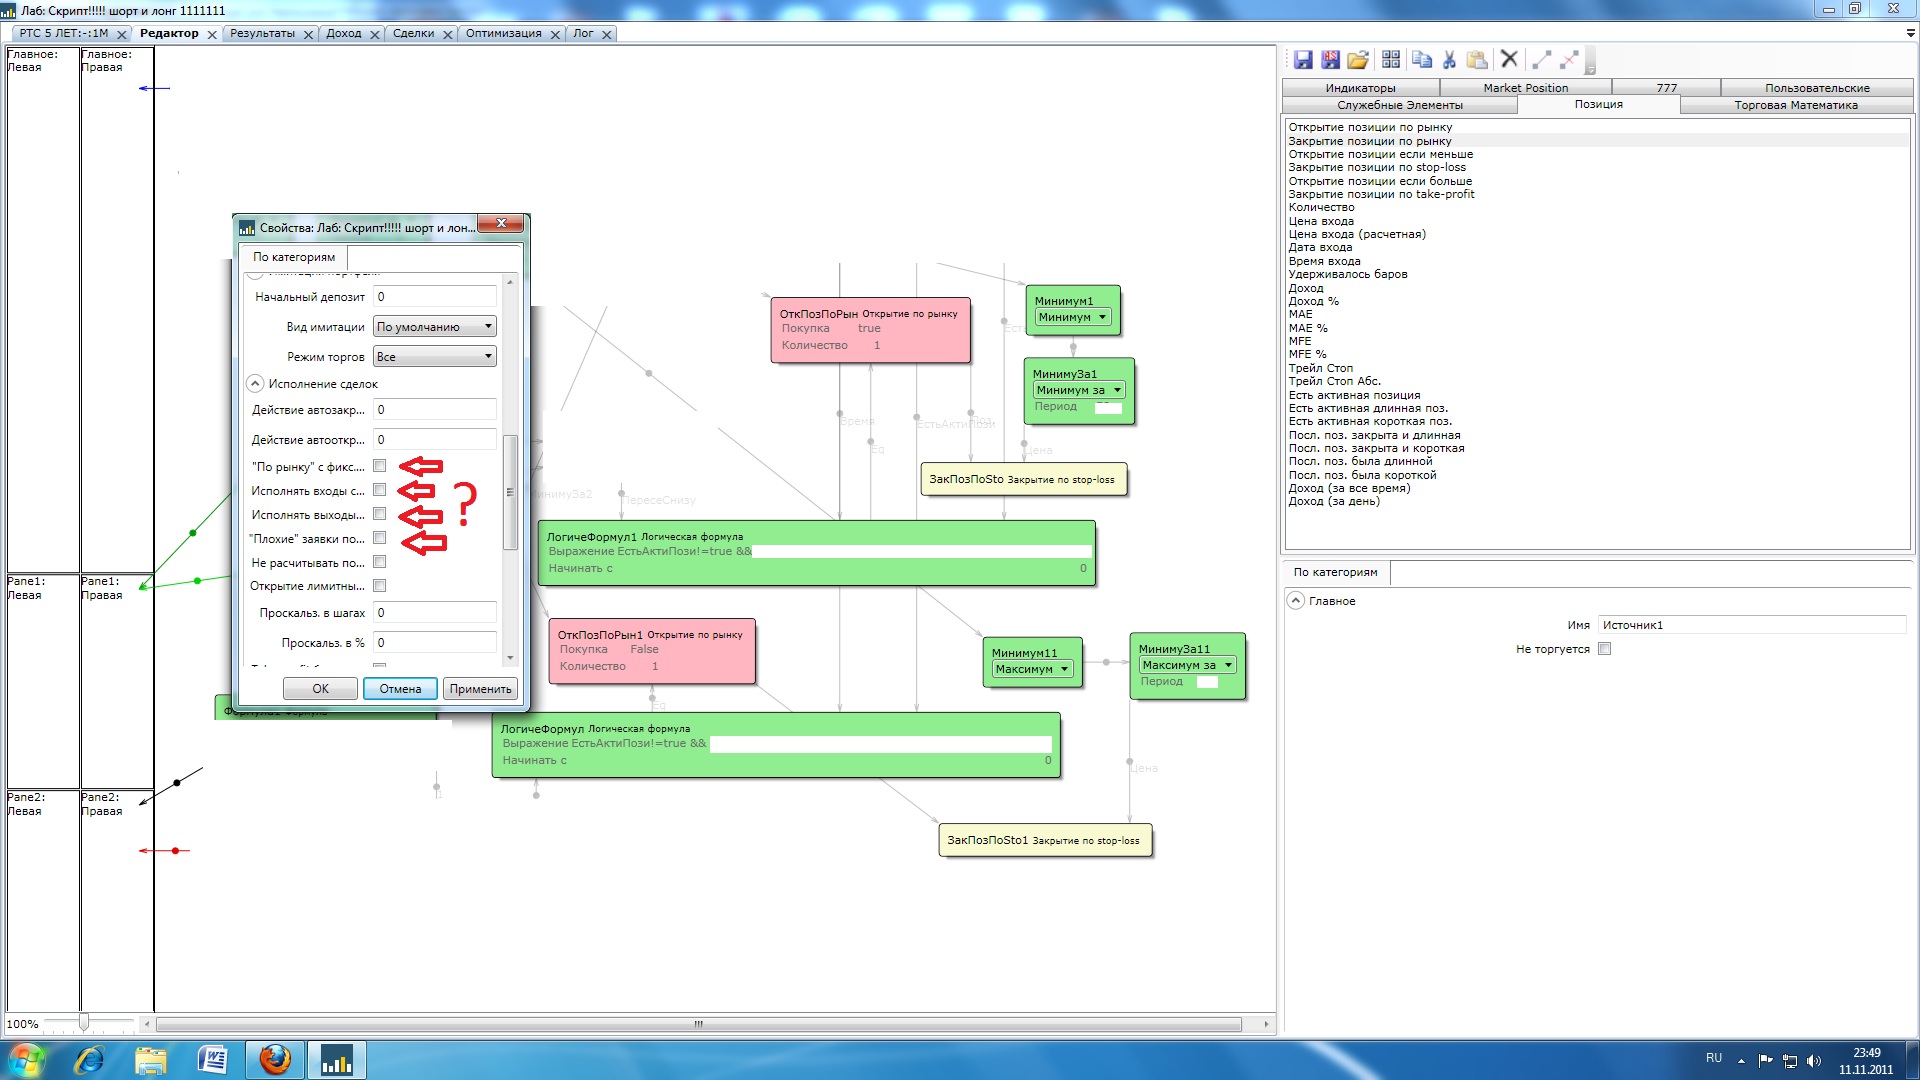This screenshot has height=1080, width=1920.
Task: Click the Save script toolbar icon
Action: pos(1302,60)
